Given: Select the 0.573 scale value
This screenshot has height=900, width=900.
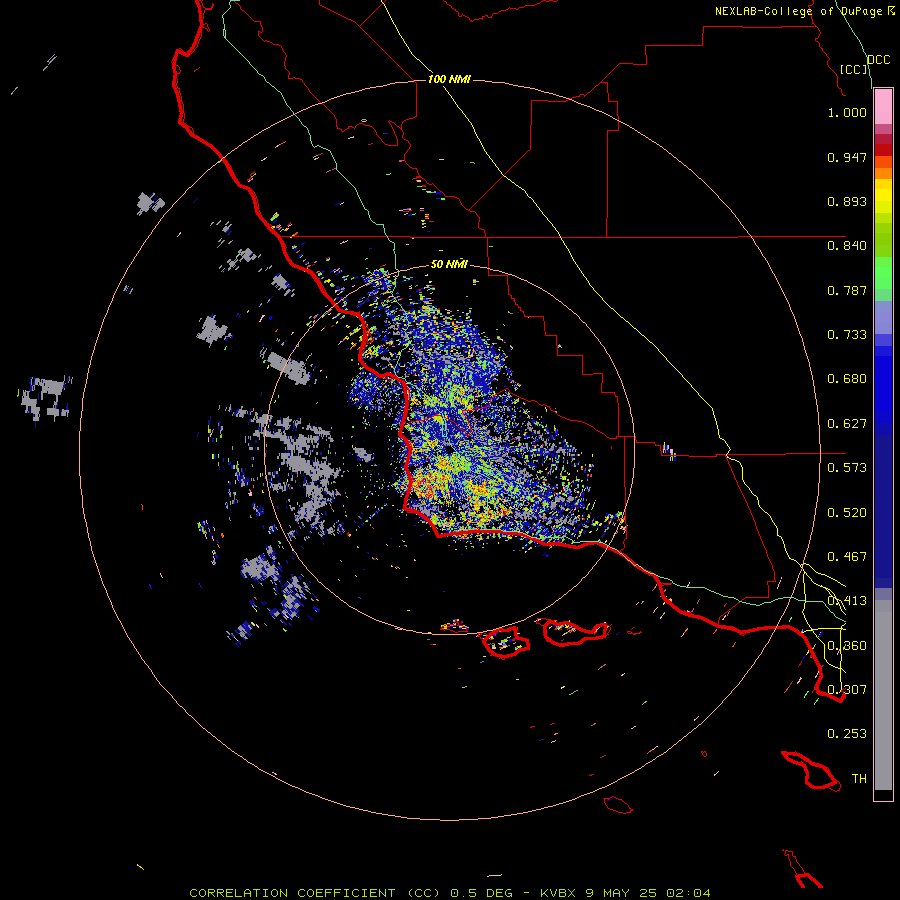Looking at the screenshot, I should (847, 468).
